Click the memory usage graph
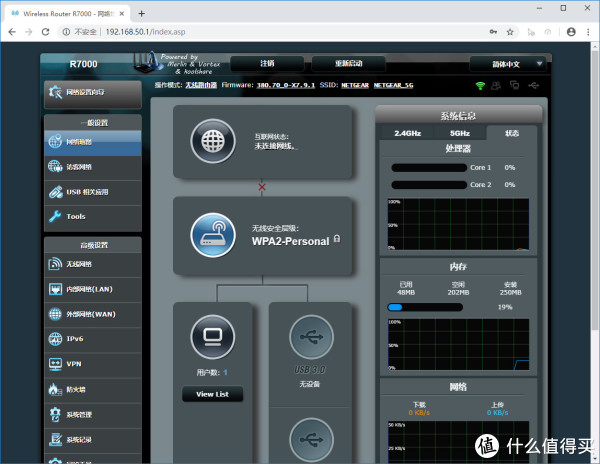The height and width of the screenshot is (464, 600). pos(458,344)
